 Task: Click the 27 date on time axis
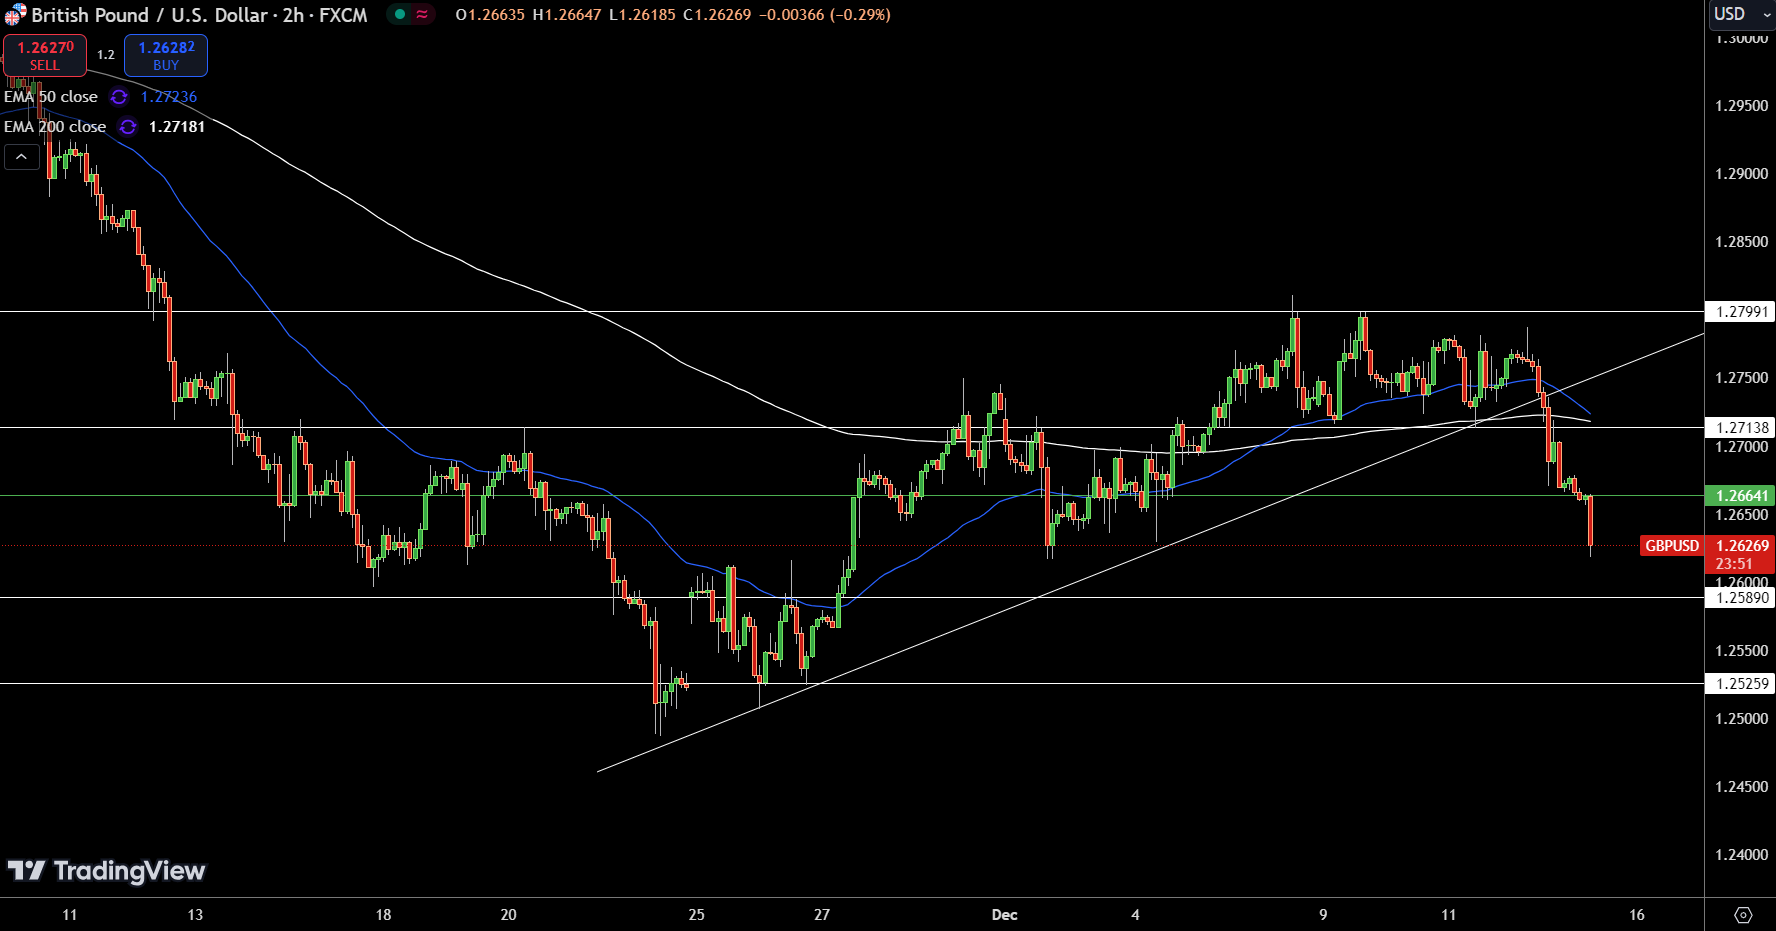point(822,915)
